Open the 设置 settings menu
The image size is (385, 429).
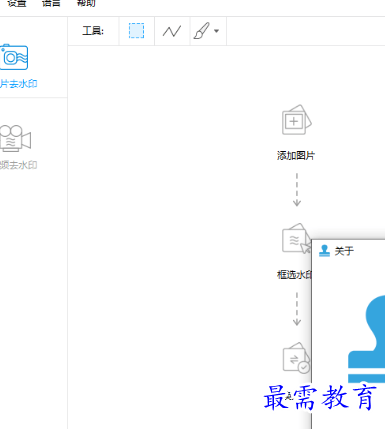[17, 3]
